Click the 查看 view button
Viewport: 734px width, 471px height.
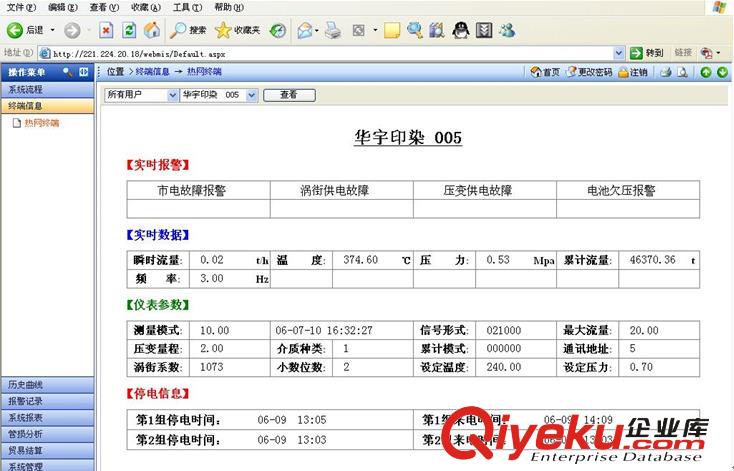[289, 95]
